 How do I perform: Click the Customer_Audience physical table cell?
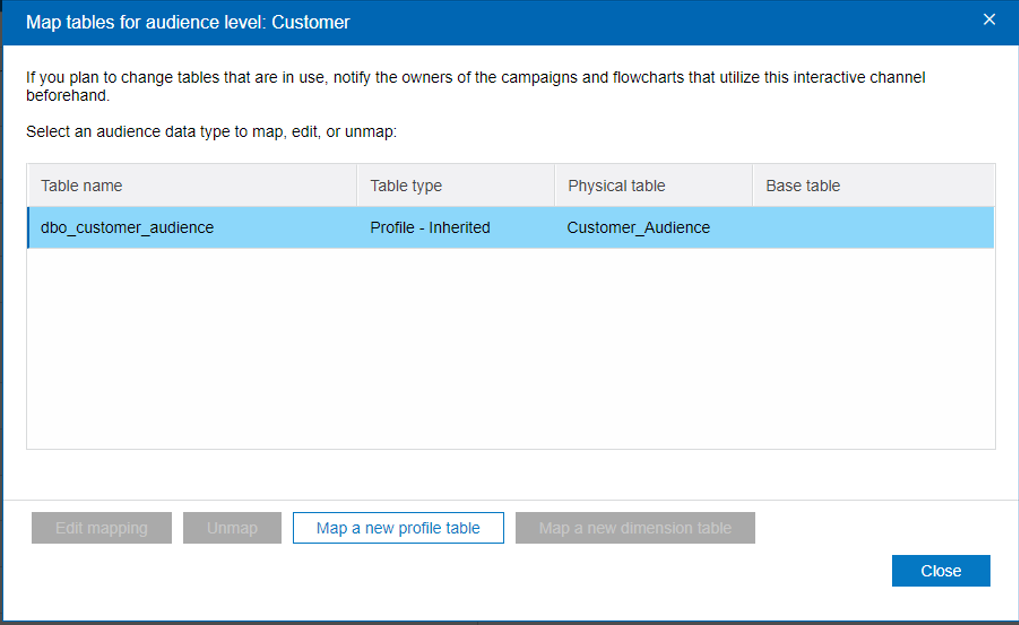coord(638,227)
